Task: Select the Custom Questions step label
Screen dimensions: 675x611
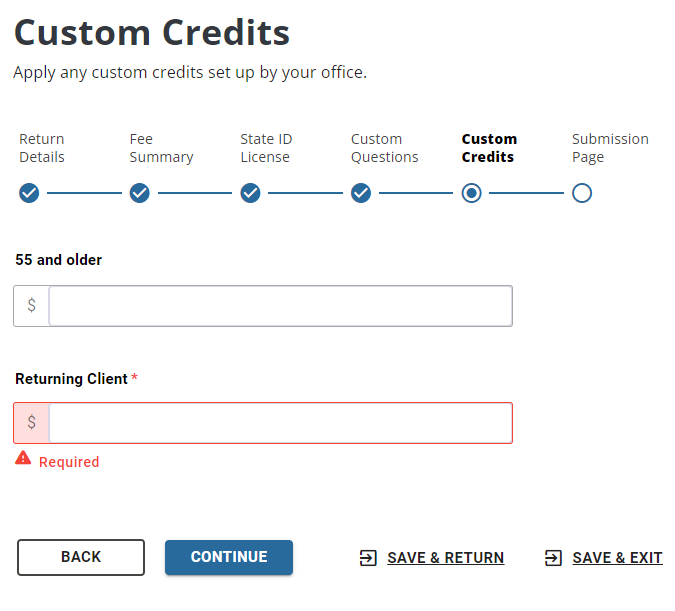Action: [384, 148]
